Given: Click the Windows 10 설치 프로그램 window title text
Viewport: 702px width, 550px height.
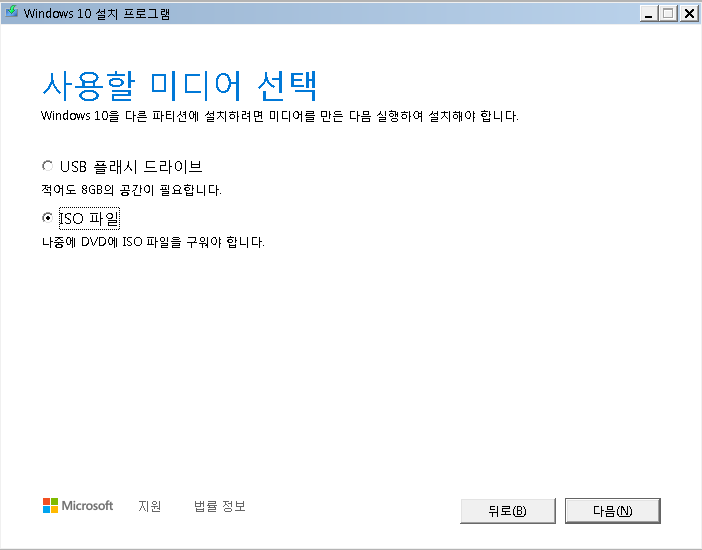Looking at the screenshot, I should click(x=97, y=13).
